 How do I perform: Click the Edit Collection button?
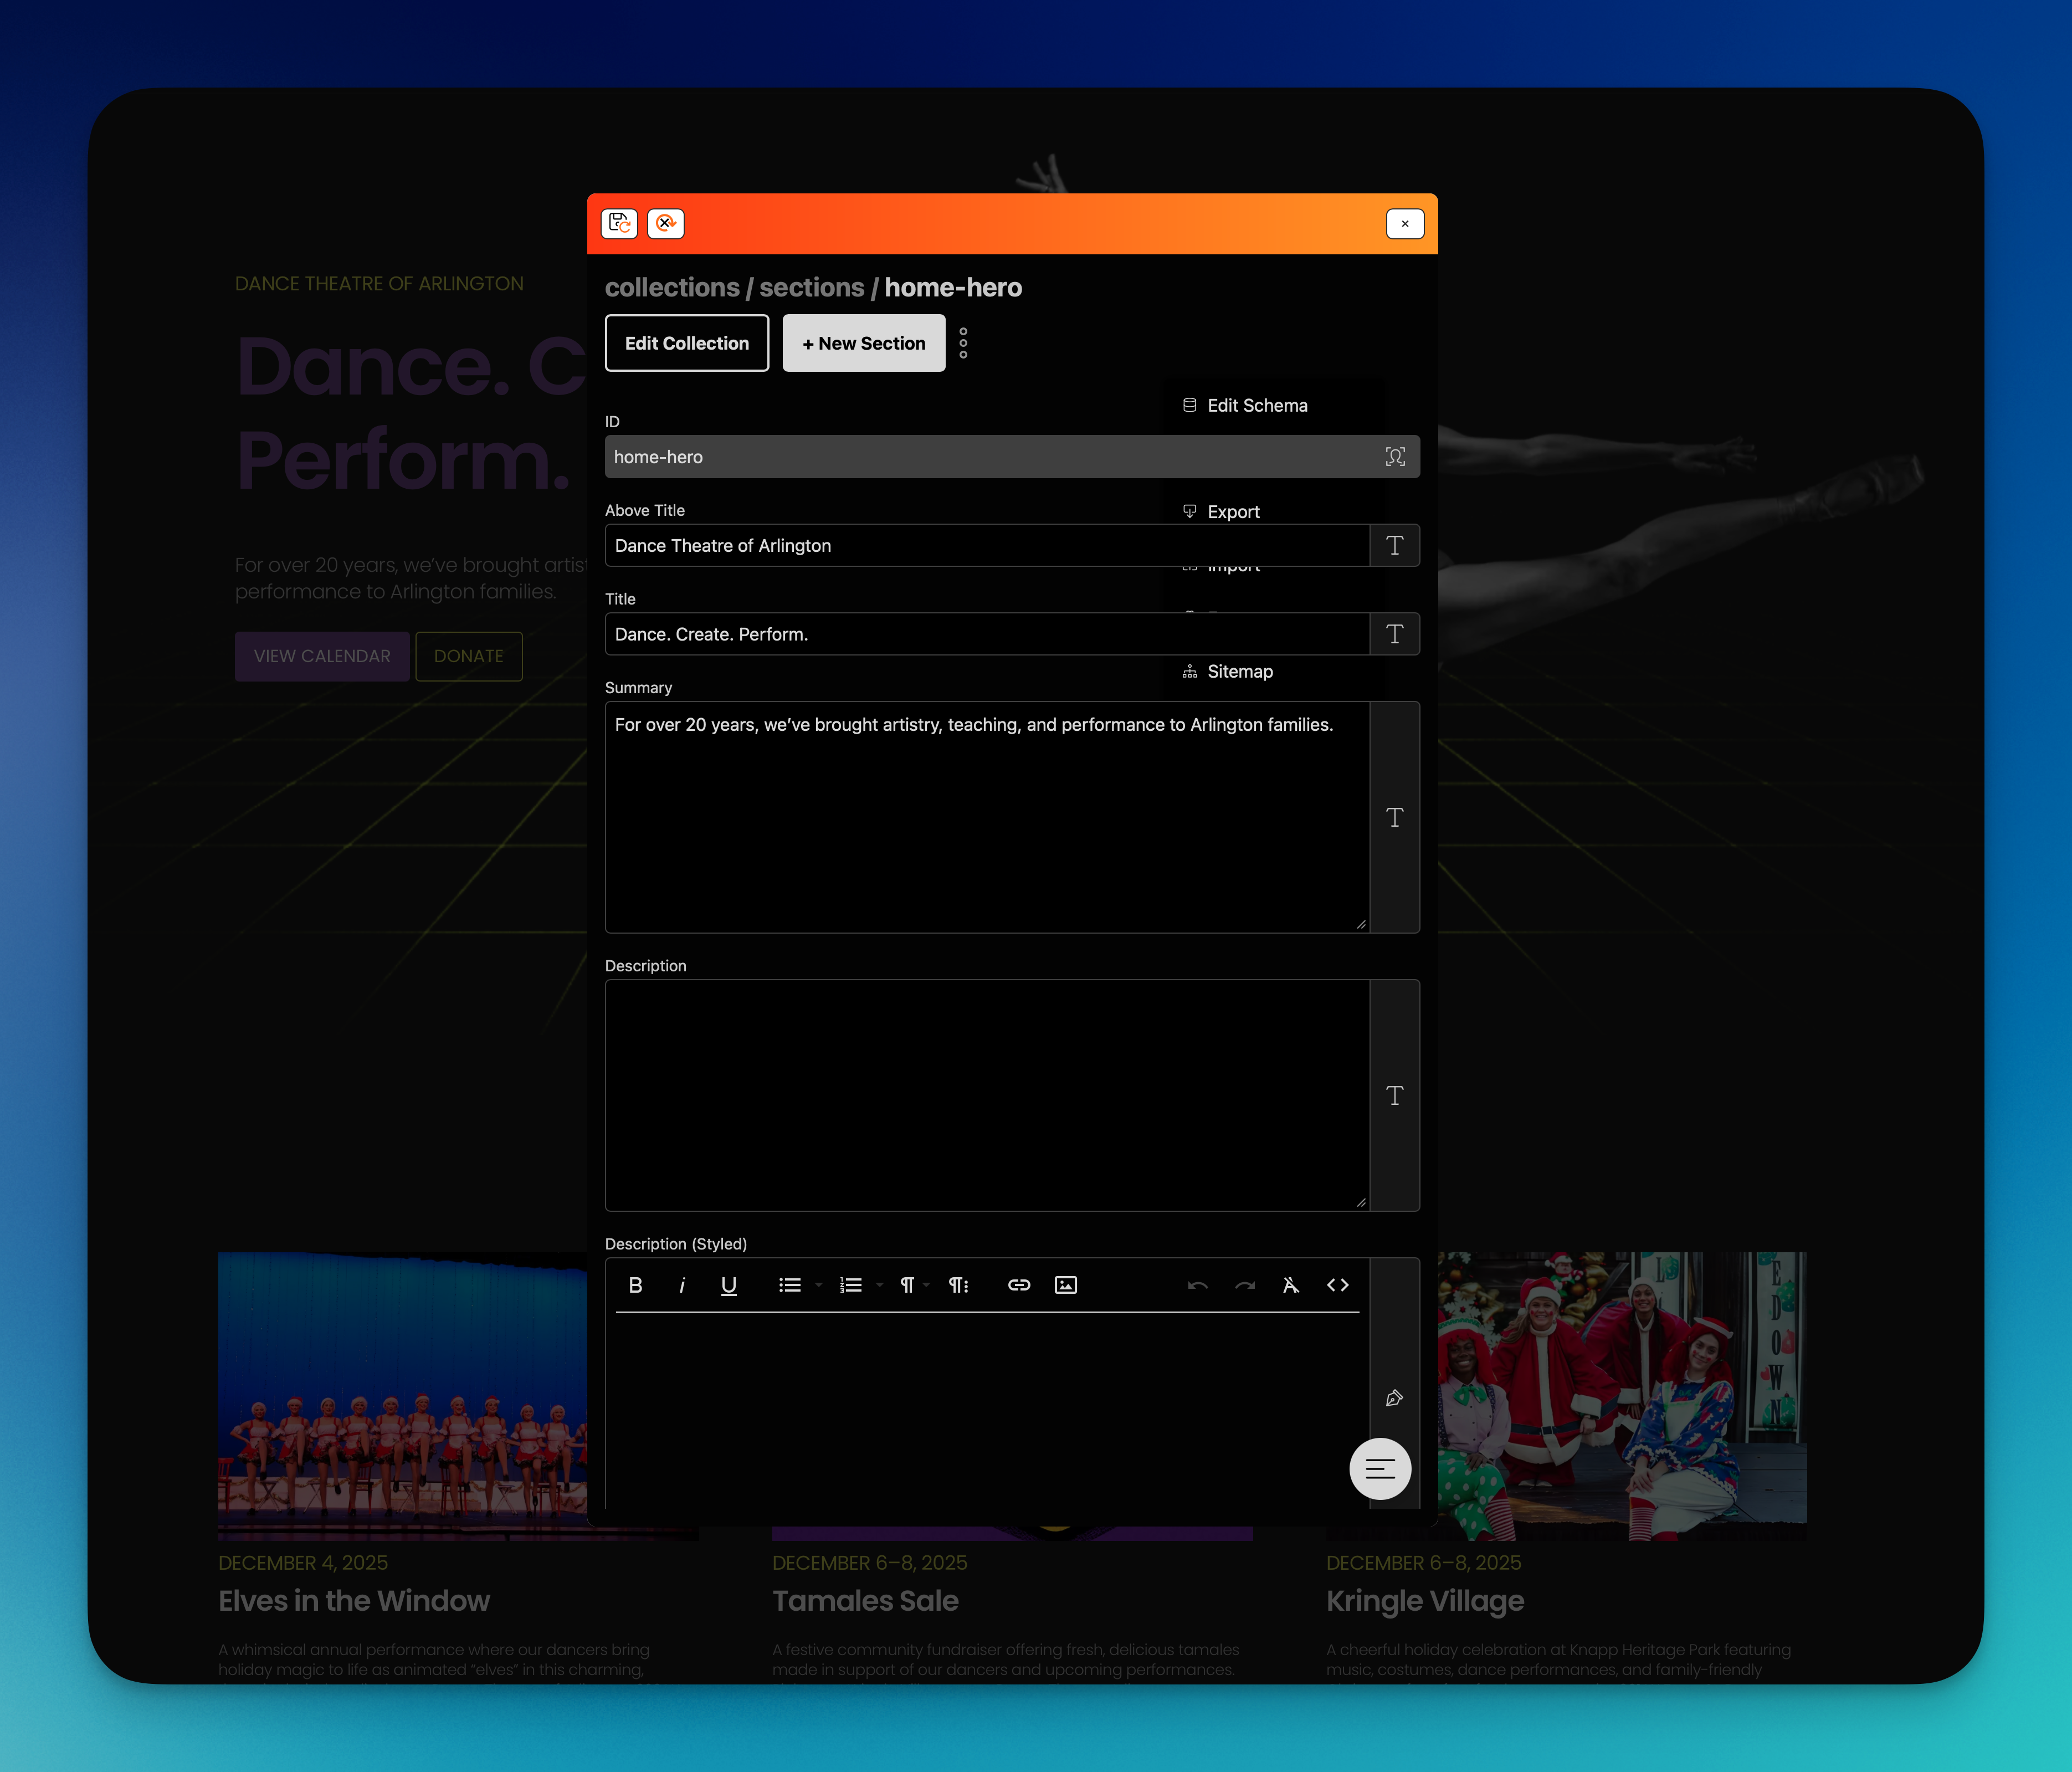pyautogui.click(x=687, y=343)
